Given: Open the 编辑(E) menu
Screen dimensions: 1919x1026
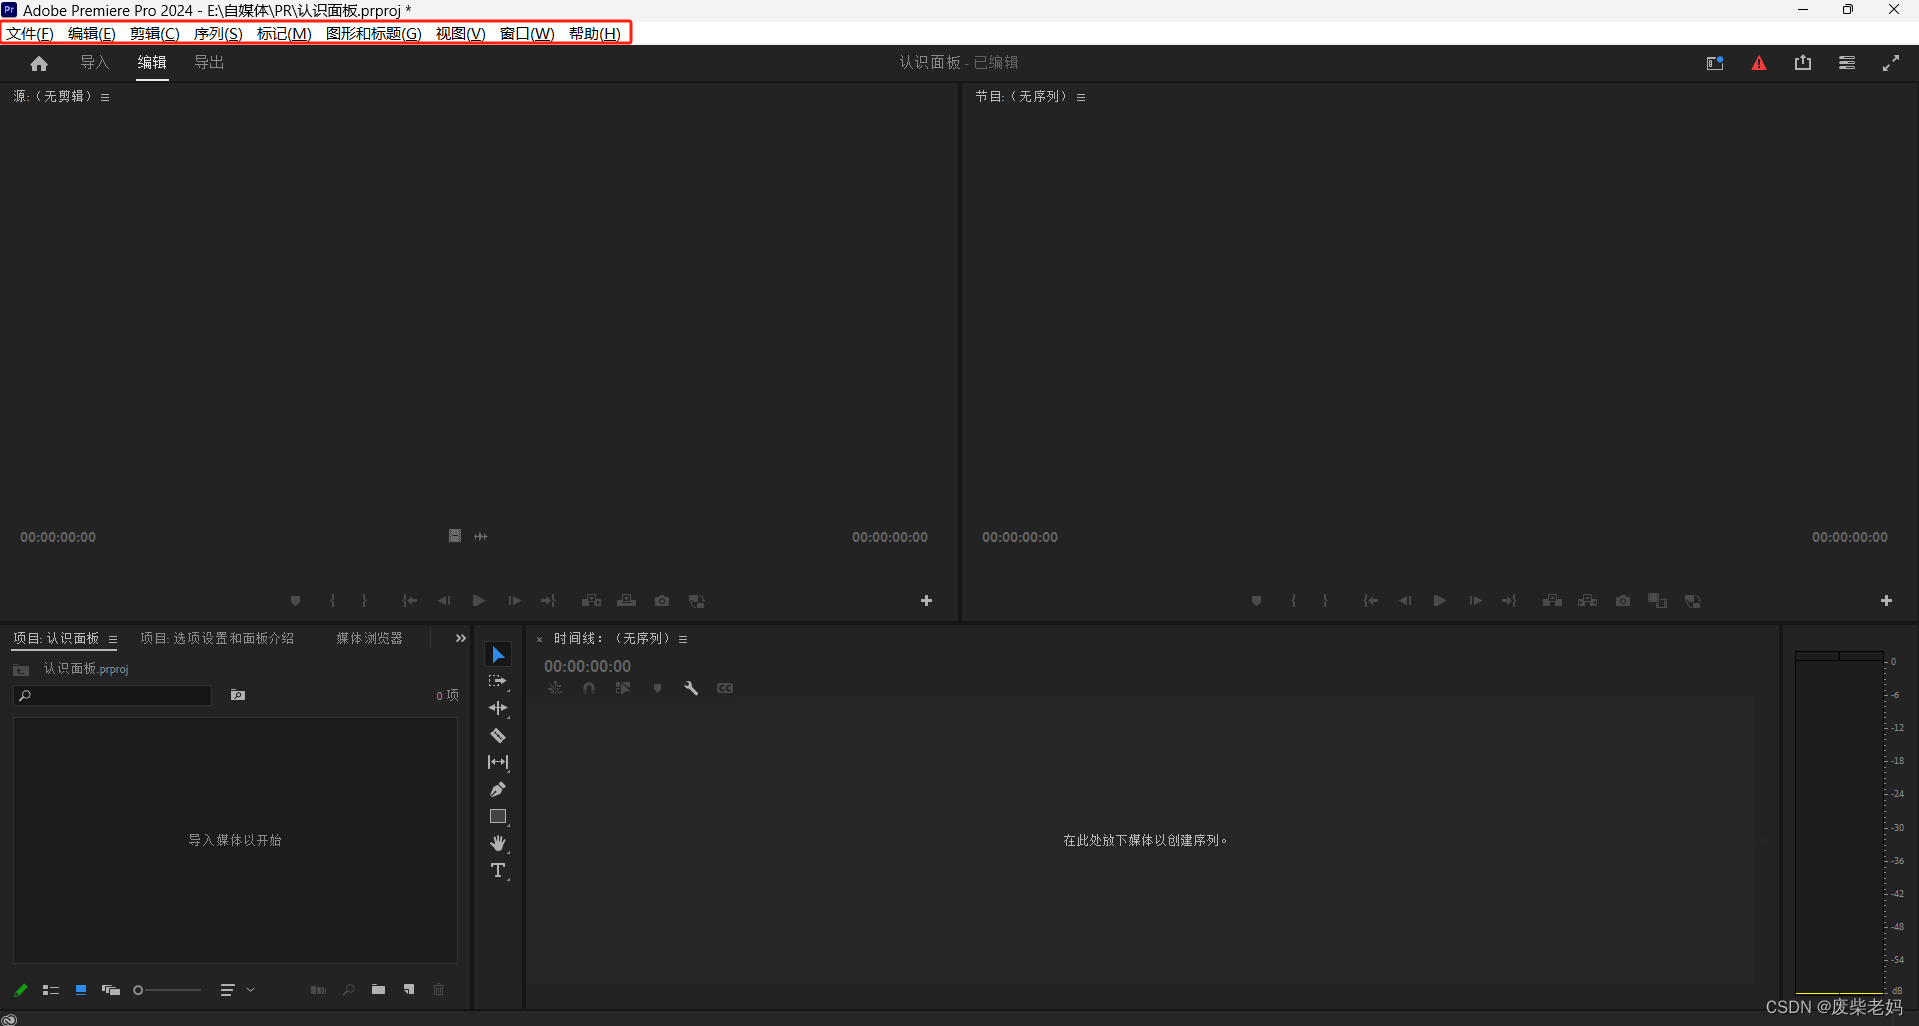Looking at the screenshot, I should pos(92,33).
